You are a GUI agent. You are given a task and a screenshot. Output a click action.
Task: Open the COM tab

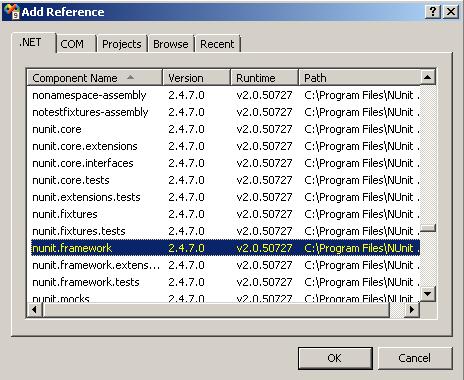click(76, 44)
